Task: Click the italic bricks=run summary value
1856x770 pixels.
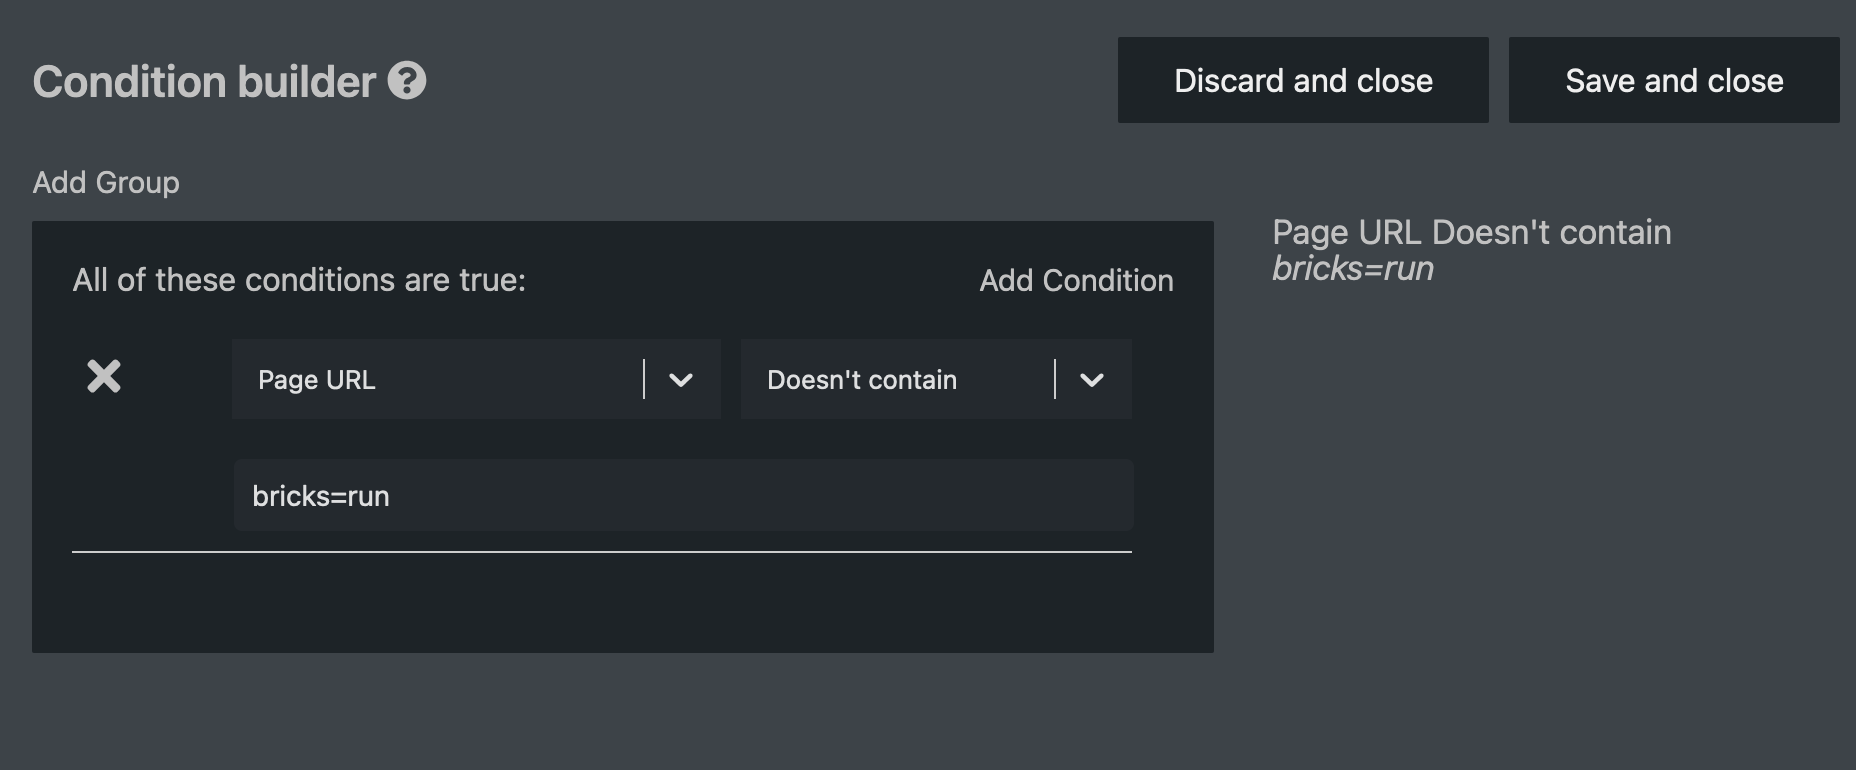Action: tap(1353, 269)
